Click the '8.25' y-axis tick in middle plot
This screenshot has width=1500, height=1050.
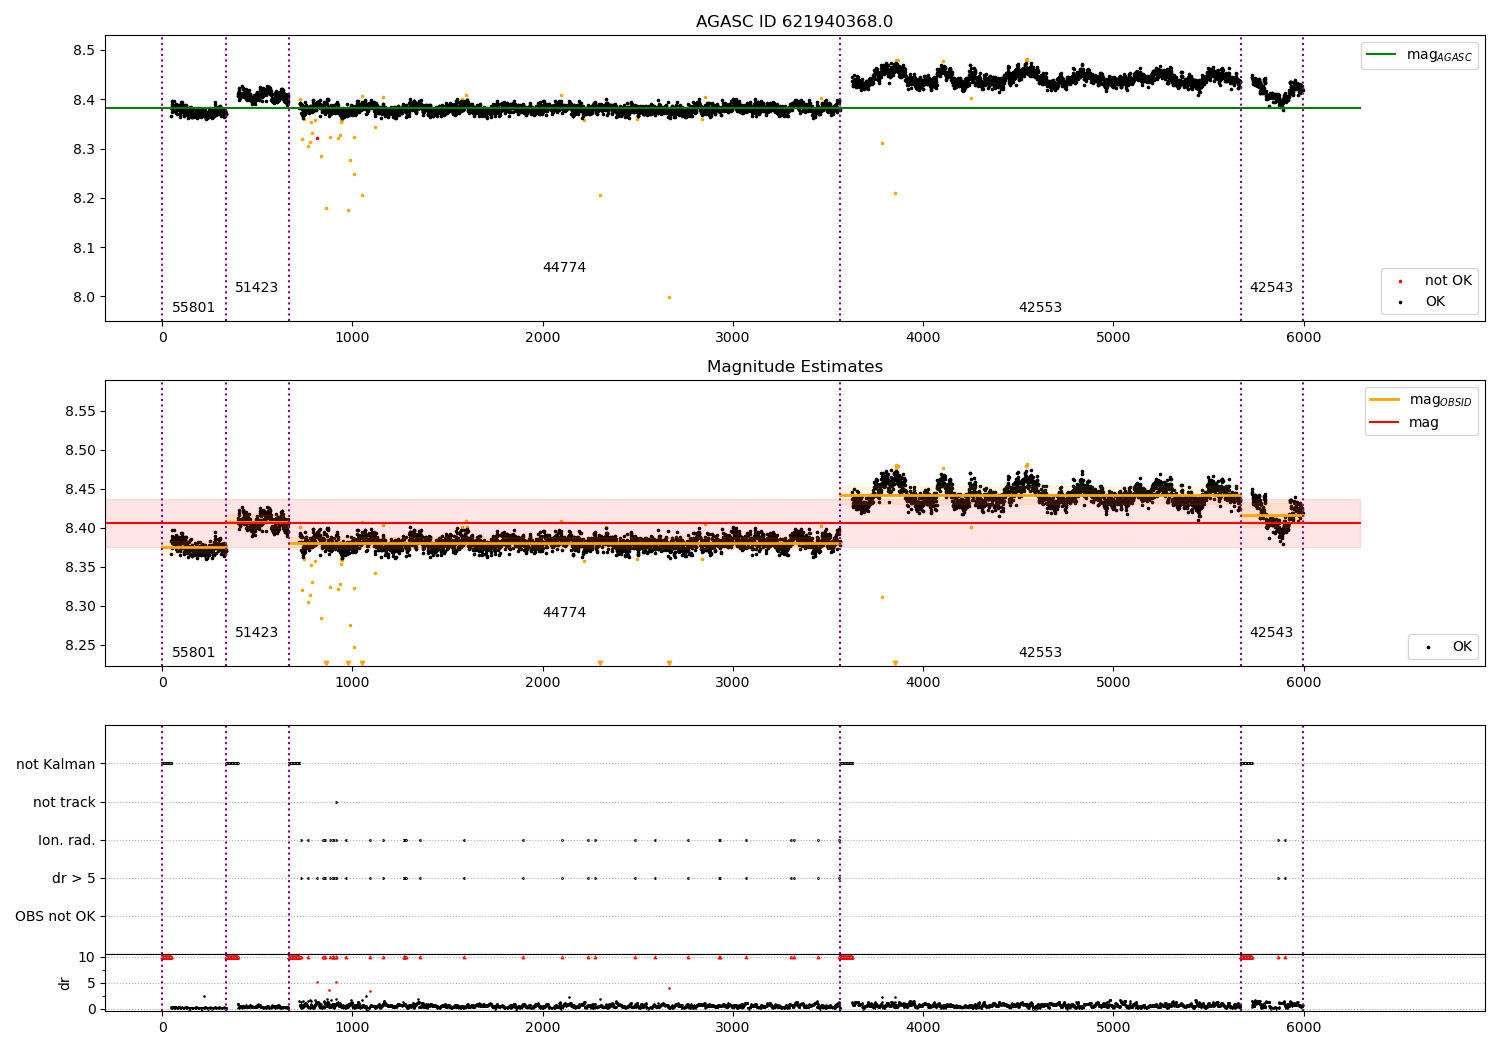80,645
